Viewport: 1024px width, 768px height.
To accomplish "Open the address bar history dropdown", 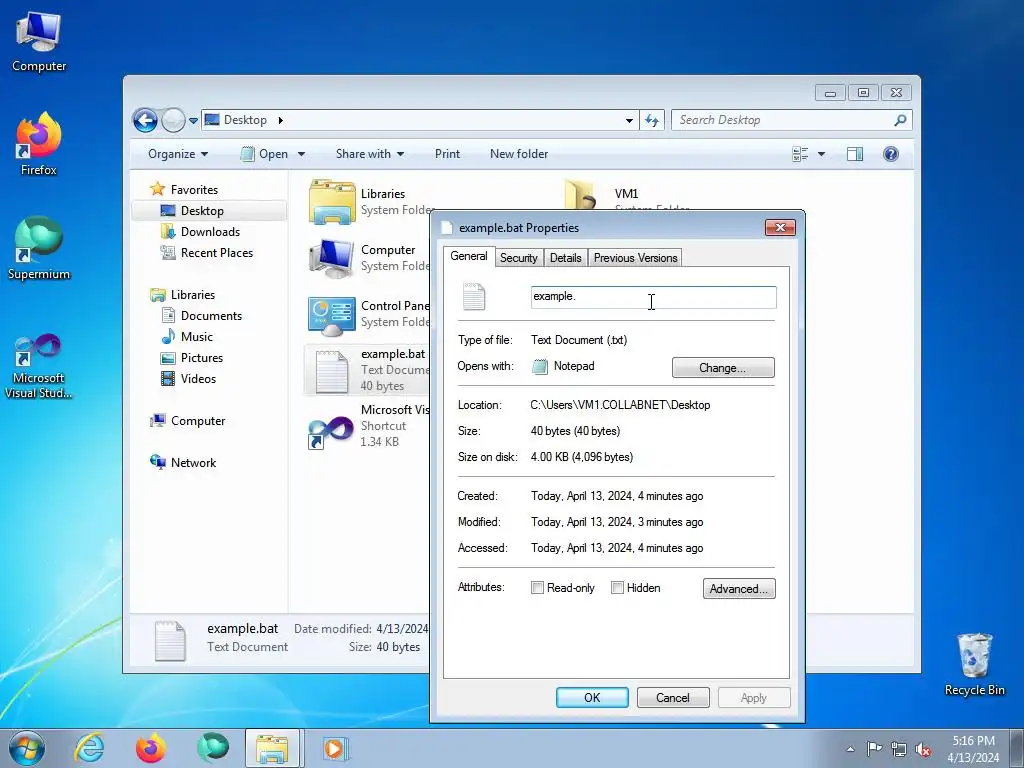I will click(x=629, y=120).
